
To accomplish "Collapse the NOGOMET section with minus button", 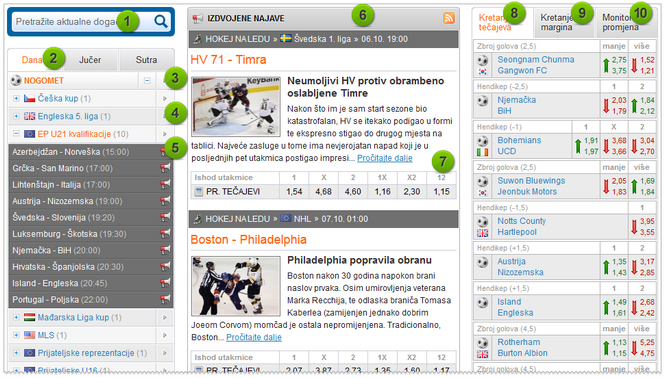I will pos(147,80).
